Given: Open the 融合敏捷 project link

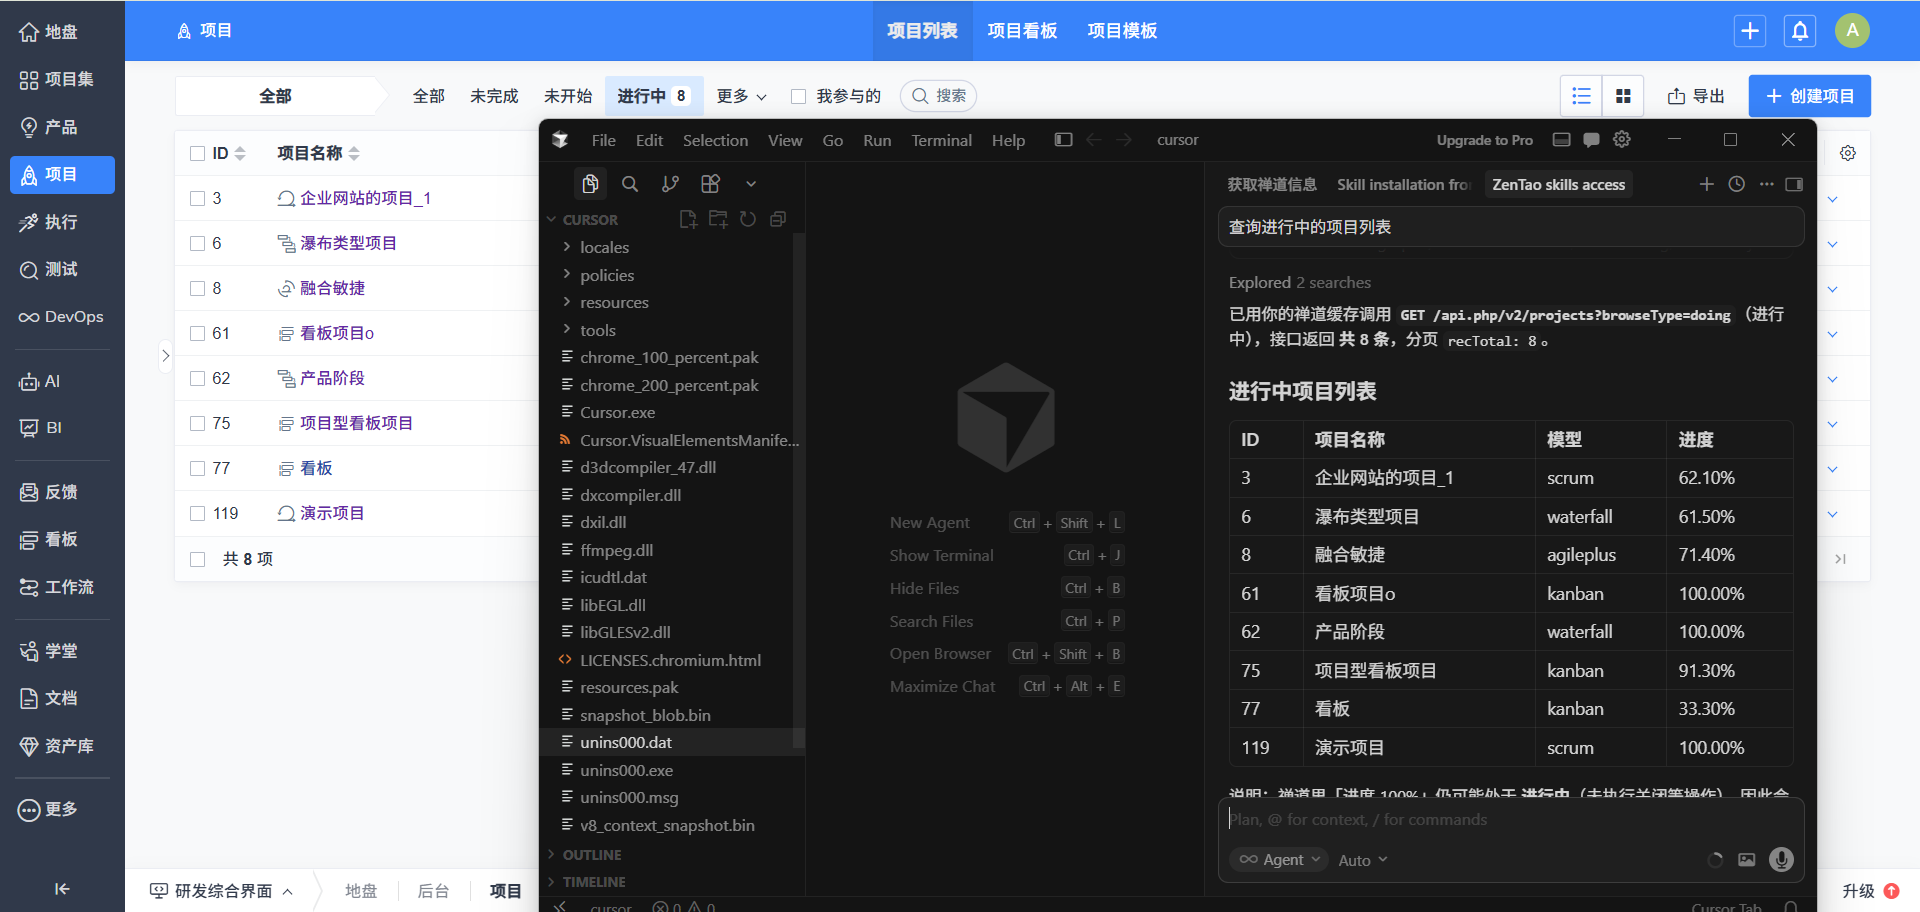Looking at the screenshot, I should 332,288.
